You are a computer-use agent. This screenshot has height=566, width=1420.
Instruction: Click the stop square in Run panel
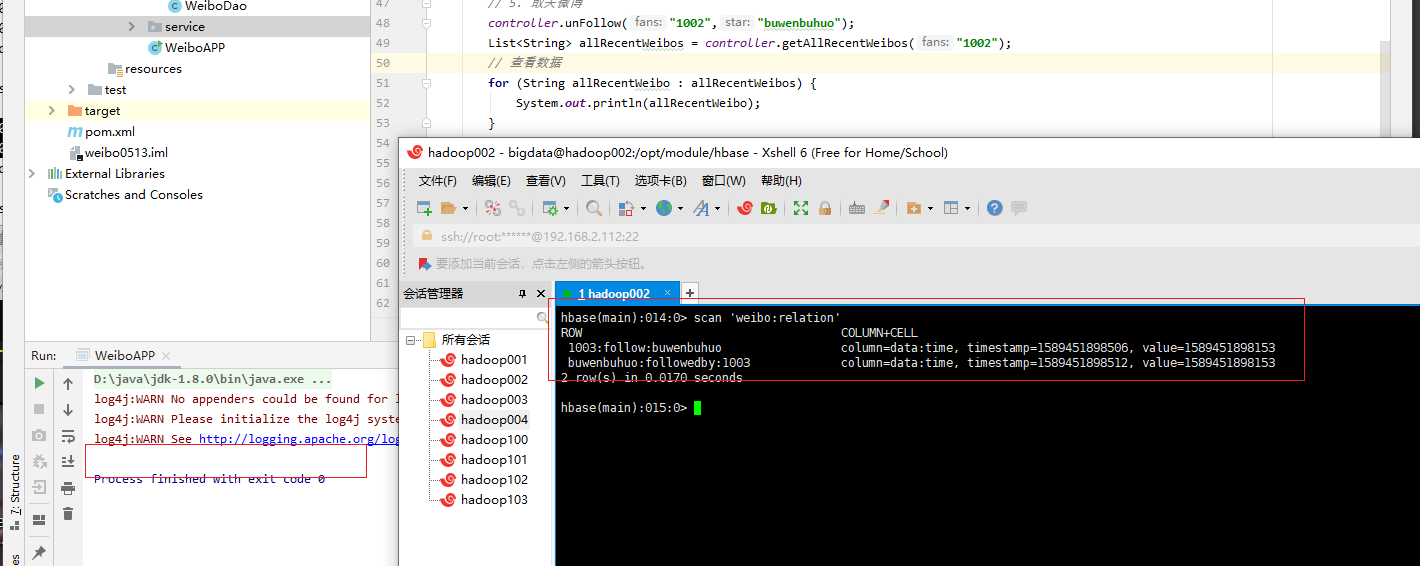(39, 409)
